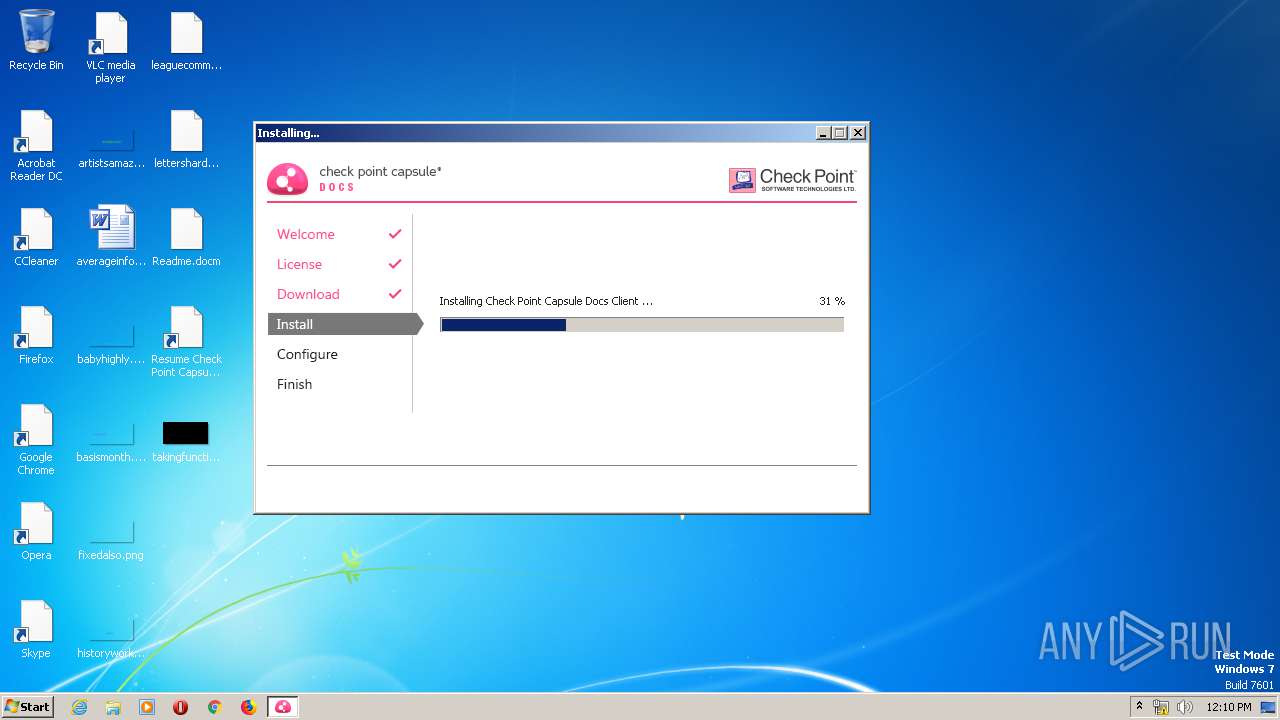
Task: Open Resume Check Point Capsule shortcut
Action: [186, 342]
